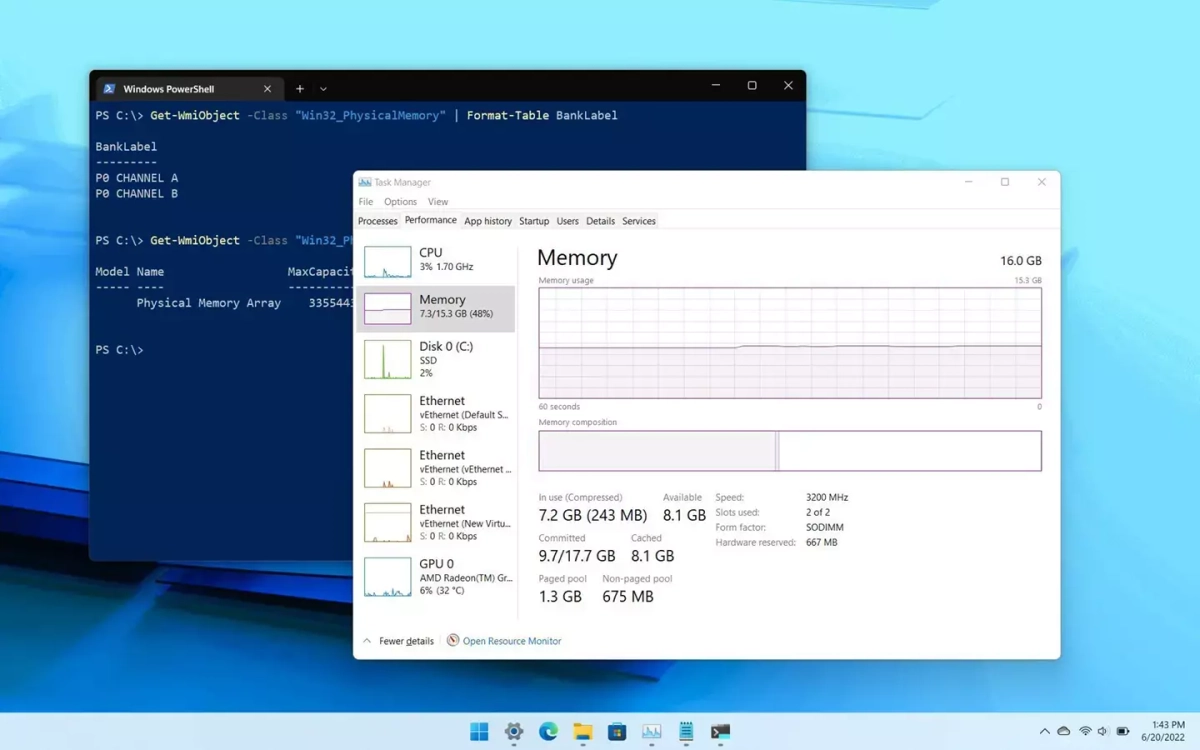The height and width of the screenshot is (750, 1200).
Task: Click the volume speaker tray icon
Action: point(1102,731)
